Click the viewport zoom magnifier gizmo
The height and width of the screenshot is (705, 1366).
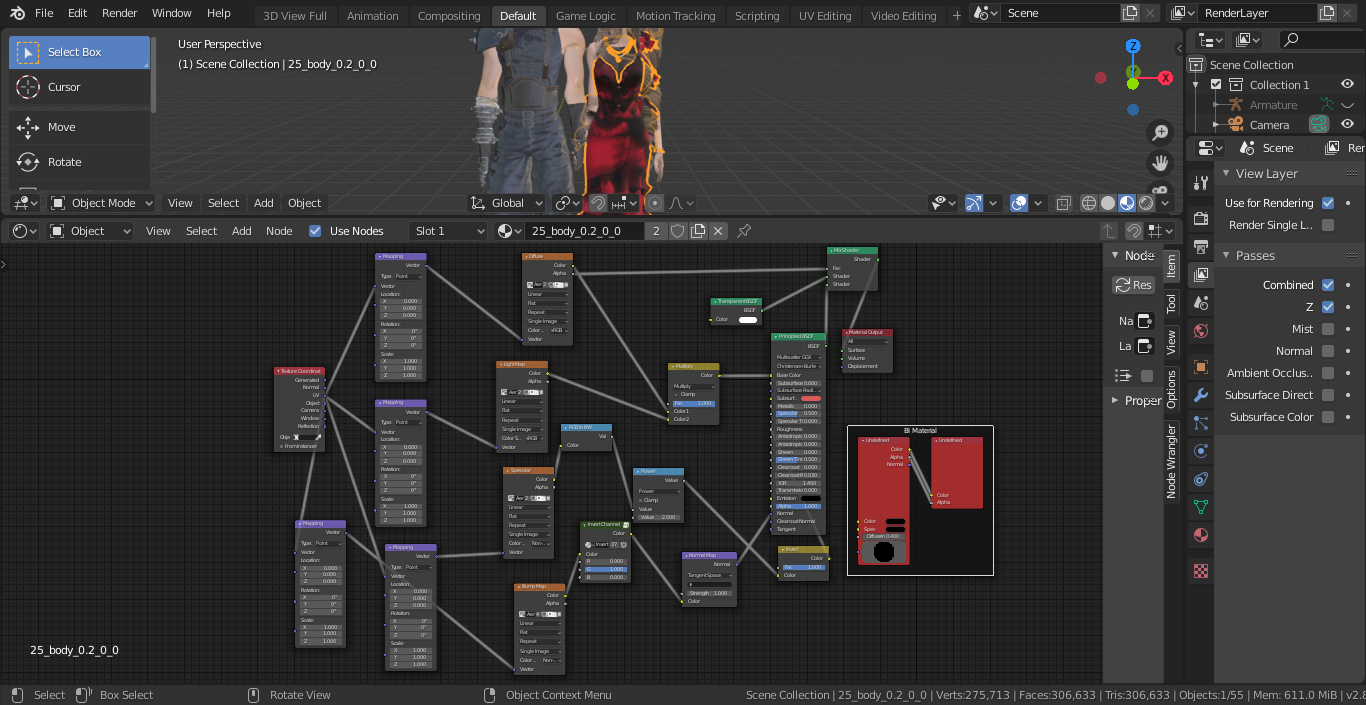1160,132
